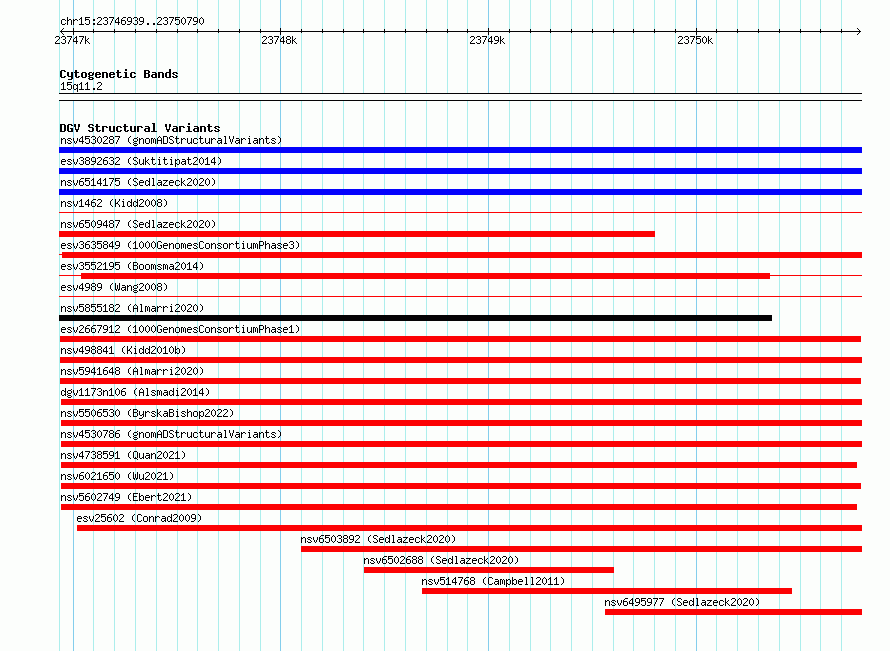The width and height of the screenshot is (890, 651).
Task: Open nsv6503892 (Sedlazeck2020) label
Action: pos(378,539)
